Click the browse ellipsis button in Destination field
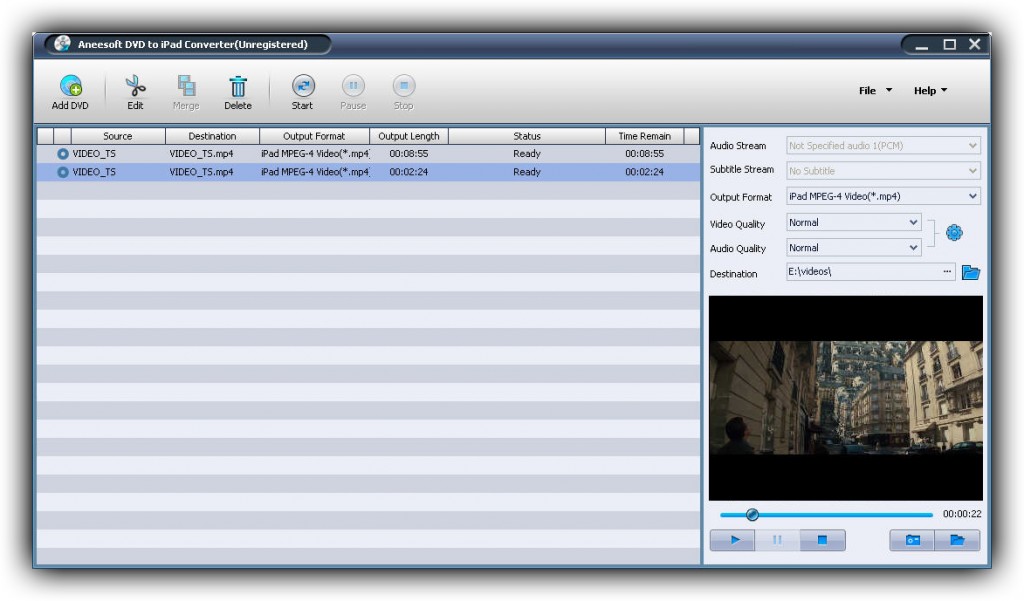This screenshot has height=601, width=1024. coord(947,272)
